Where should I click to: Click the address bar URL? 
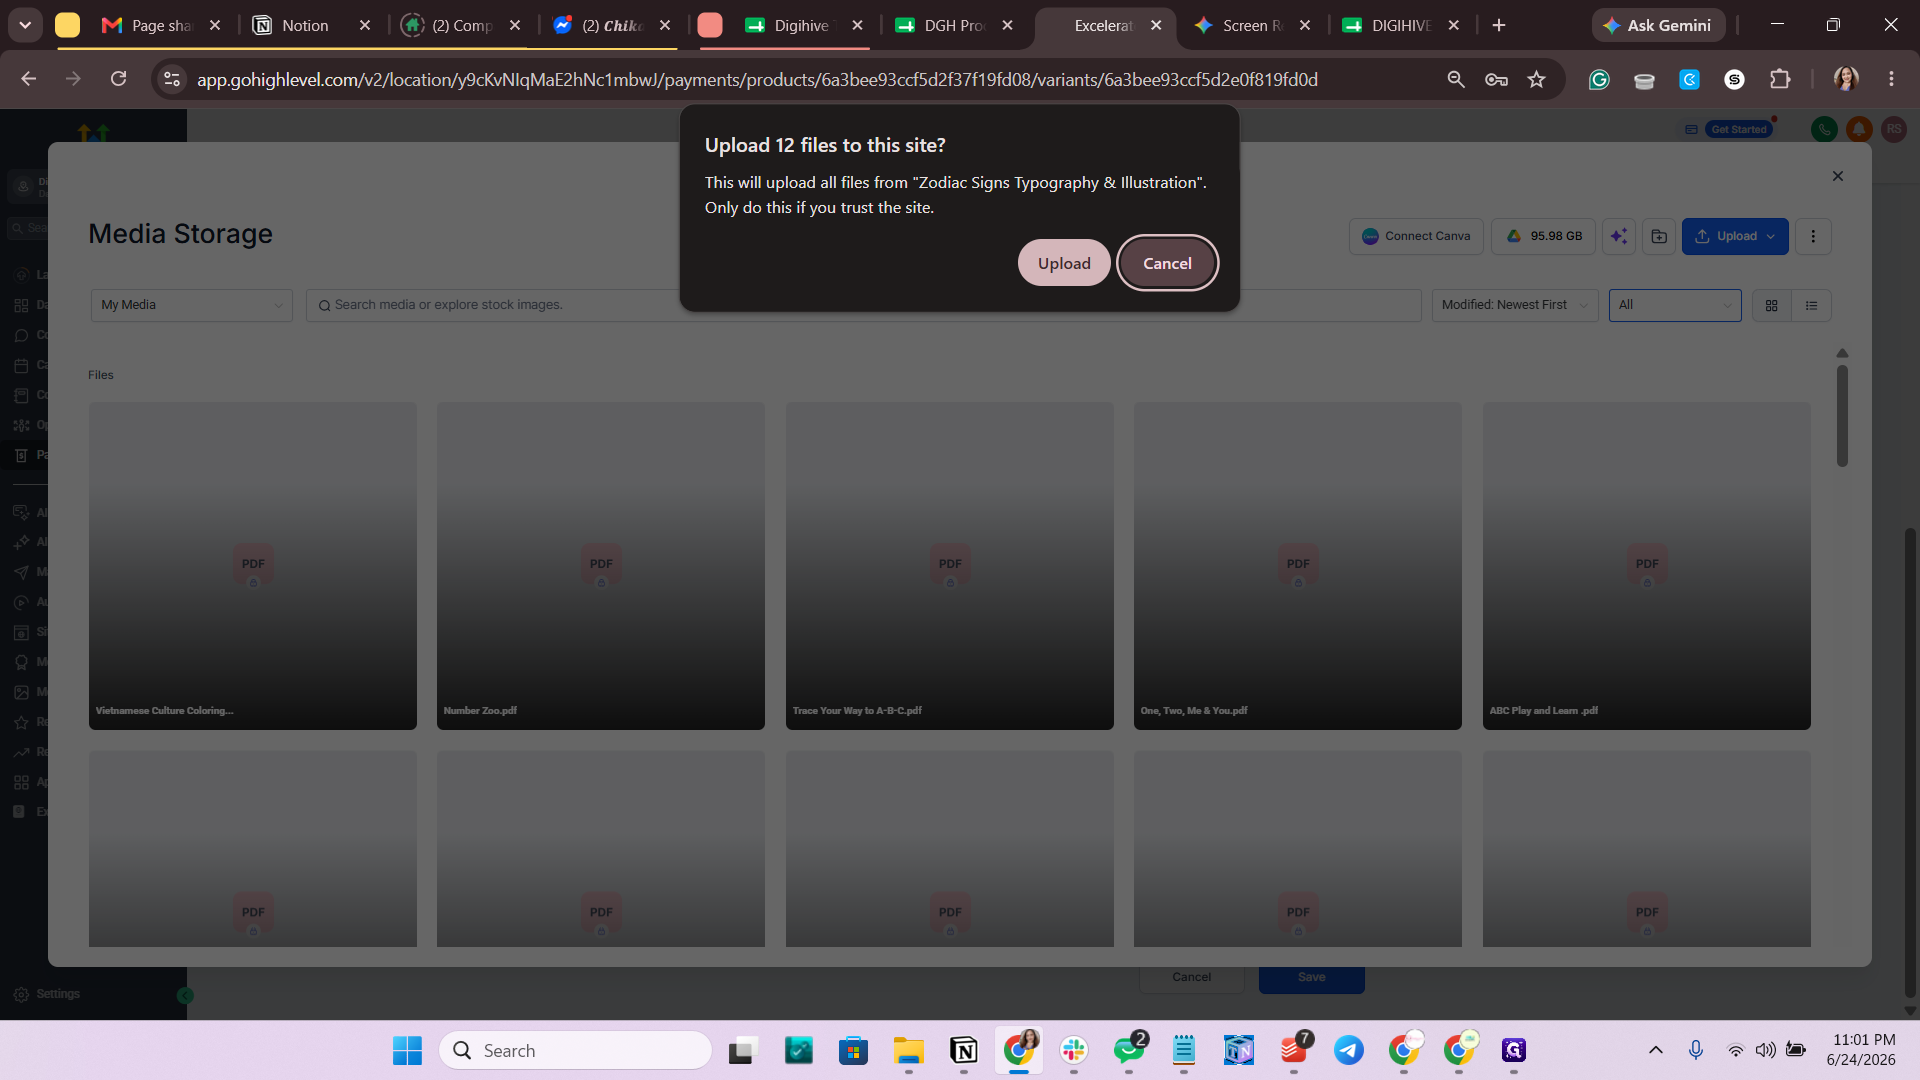[757, 79]
